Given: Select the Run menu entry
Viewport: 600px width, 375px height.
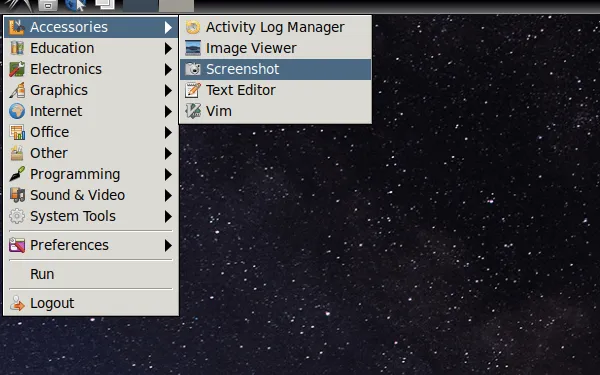Looking at the screenshot, I should (91, 274).
